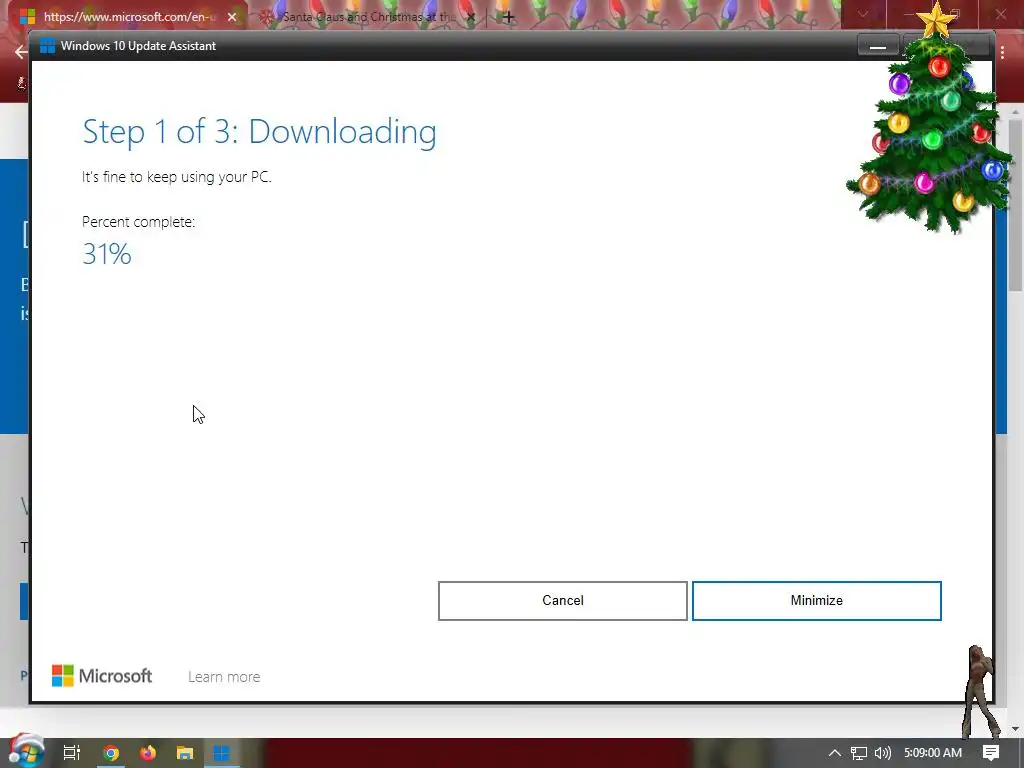Screen dimensions: 1024x768
Task: Open the browser tab search dropdown
Action: point(863,14)
